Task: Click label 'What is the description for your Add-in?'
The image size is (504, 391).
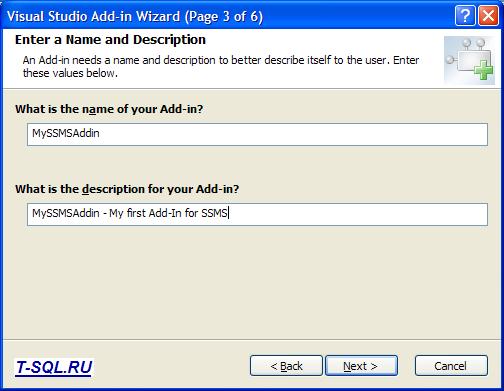Action: (127, 189)
